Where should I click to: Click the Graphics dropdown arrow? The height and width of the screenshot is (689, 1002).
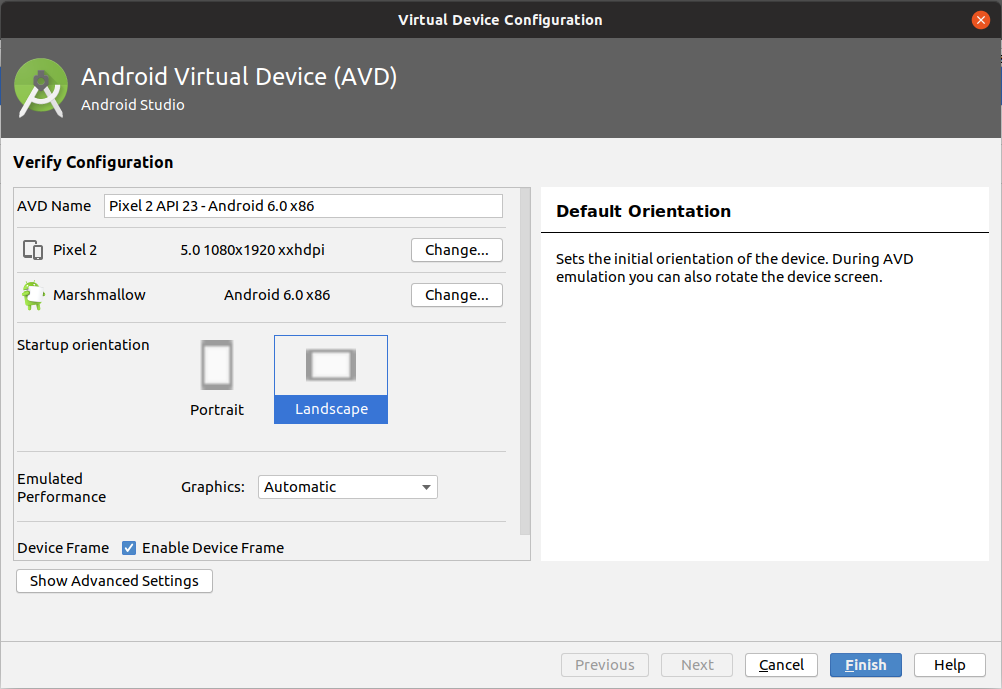pos(426,487)
